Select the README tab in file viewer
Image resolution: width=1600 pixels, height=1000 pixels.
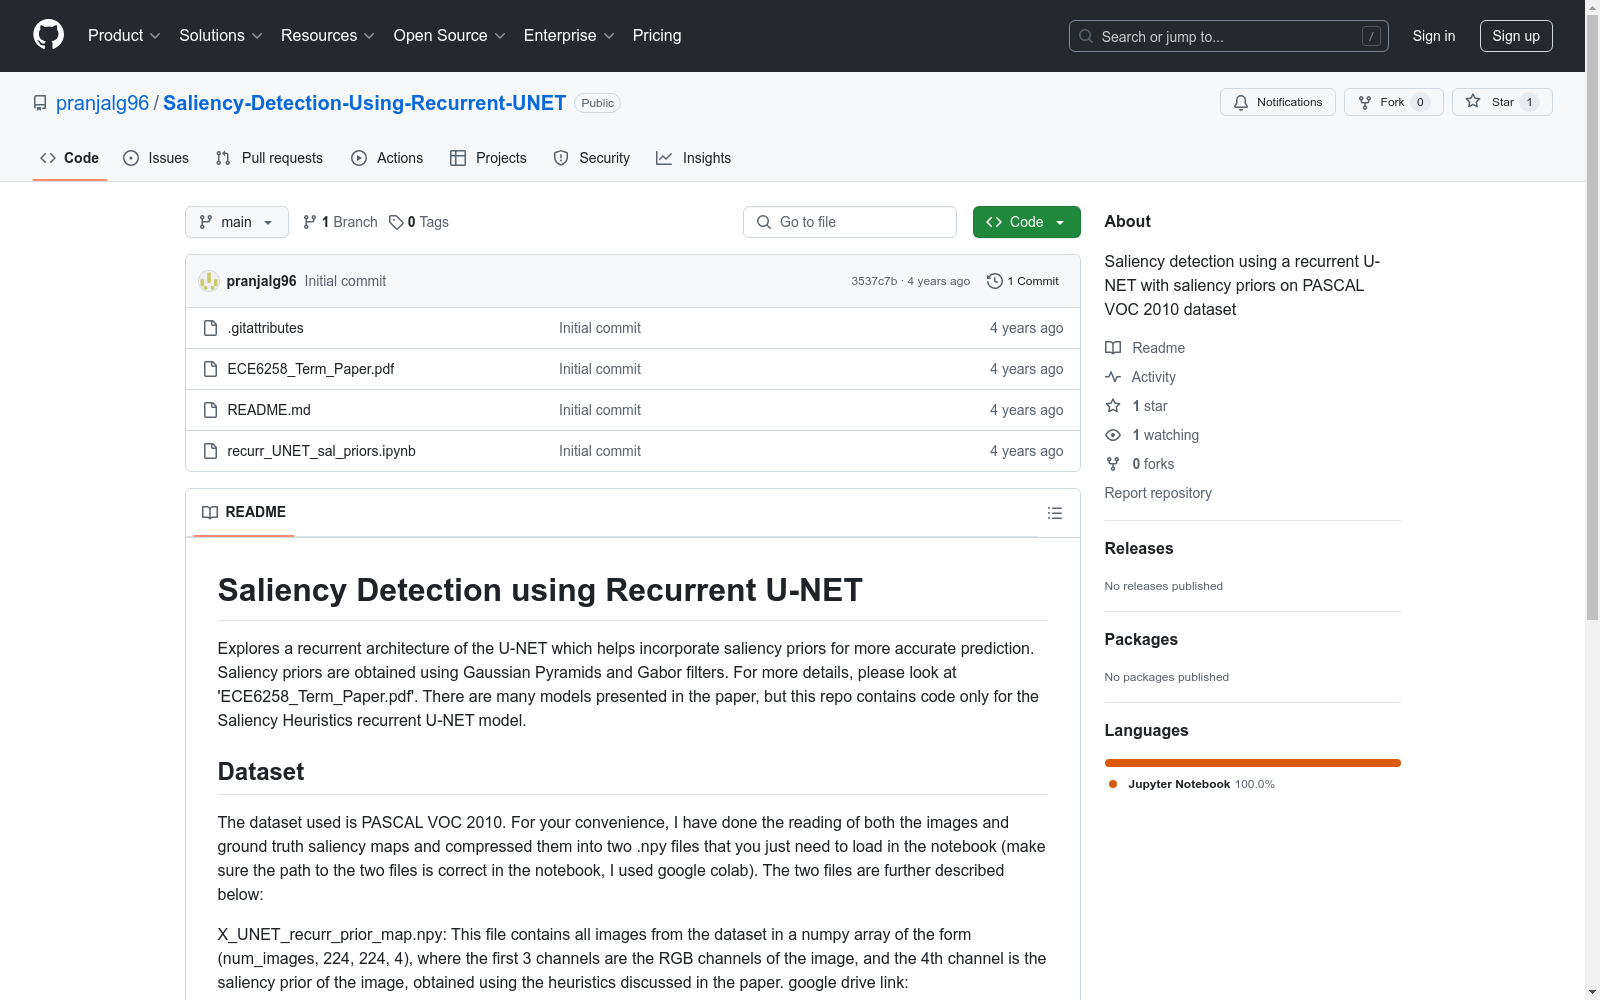point(244,512)
